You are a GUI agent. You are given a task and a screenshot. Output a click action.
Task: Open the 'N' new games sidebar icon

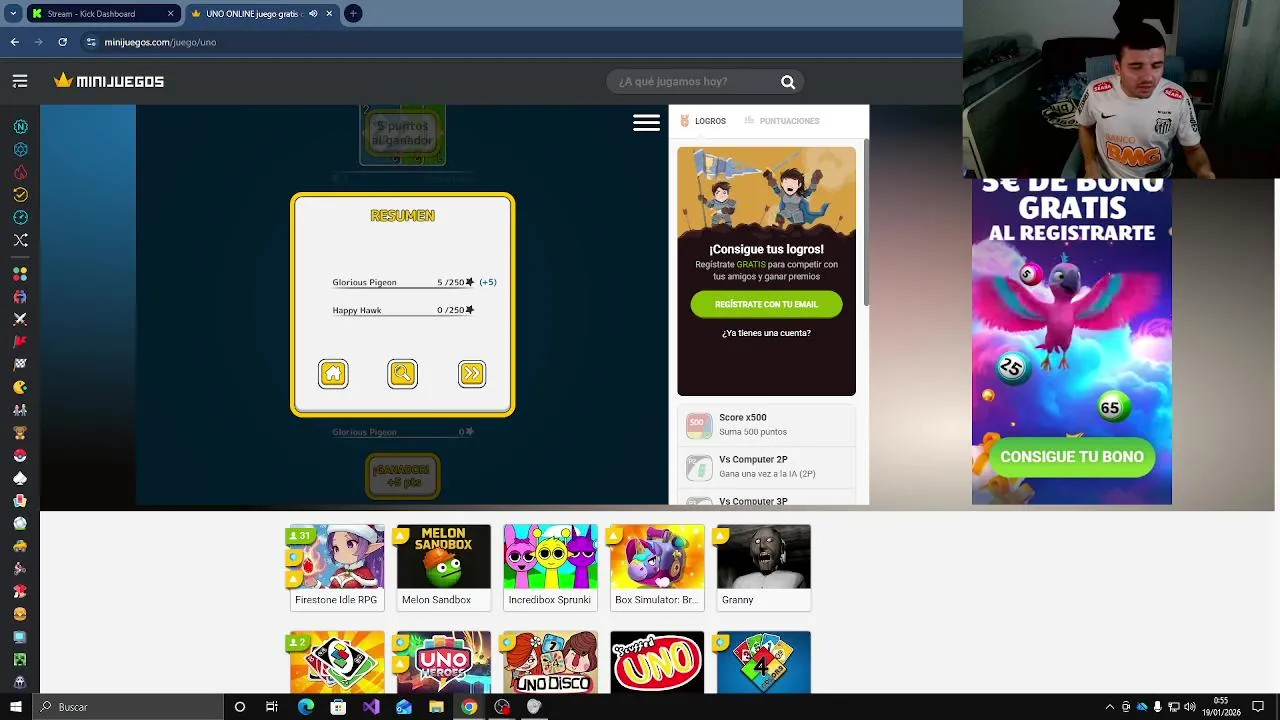click(20, 127)
